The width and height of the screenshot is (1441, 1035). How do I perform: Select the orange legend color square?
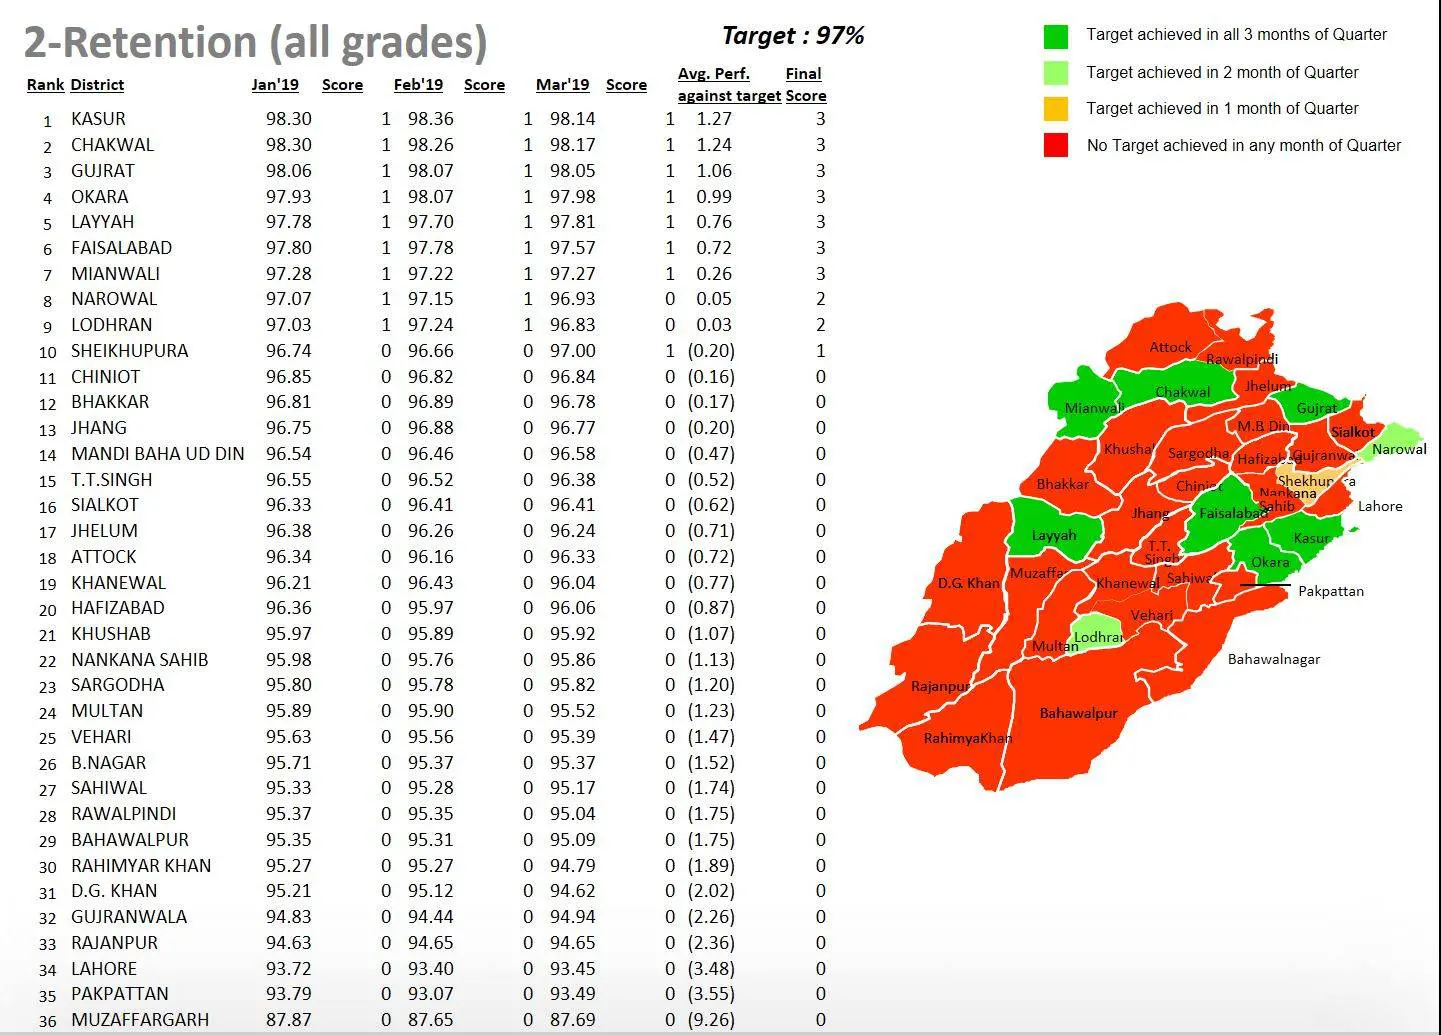pyautogui.click(x=1055, y=109)
